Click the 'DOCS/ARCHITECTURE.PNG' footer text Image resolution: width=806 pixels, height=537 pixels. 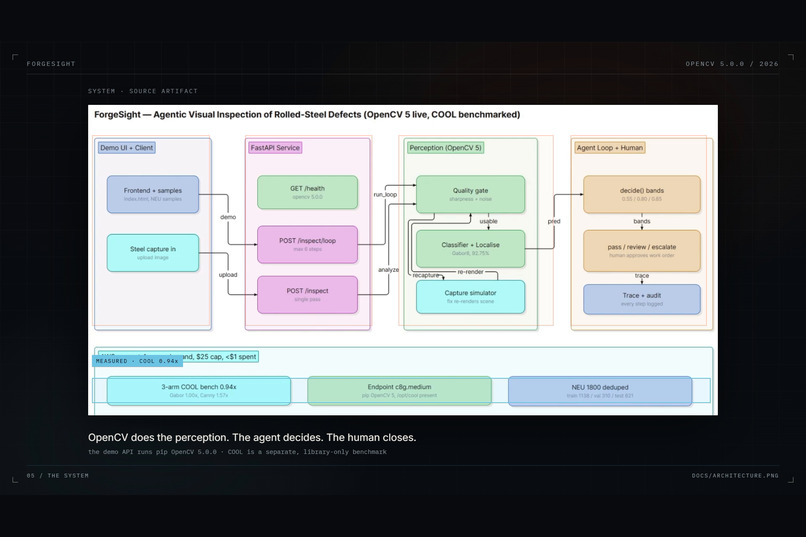pos(735,475)
